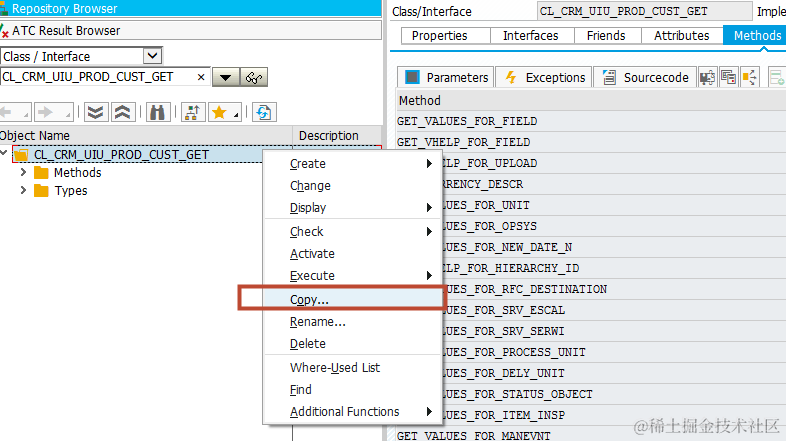Click the green insert row icon at toolbar edge
The image size is (786, 441).
777,77
